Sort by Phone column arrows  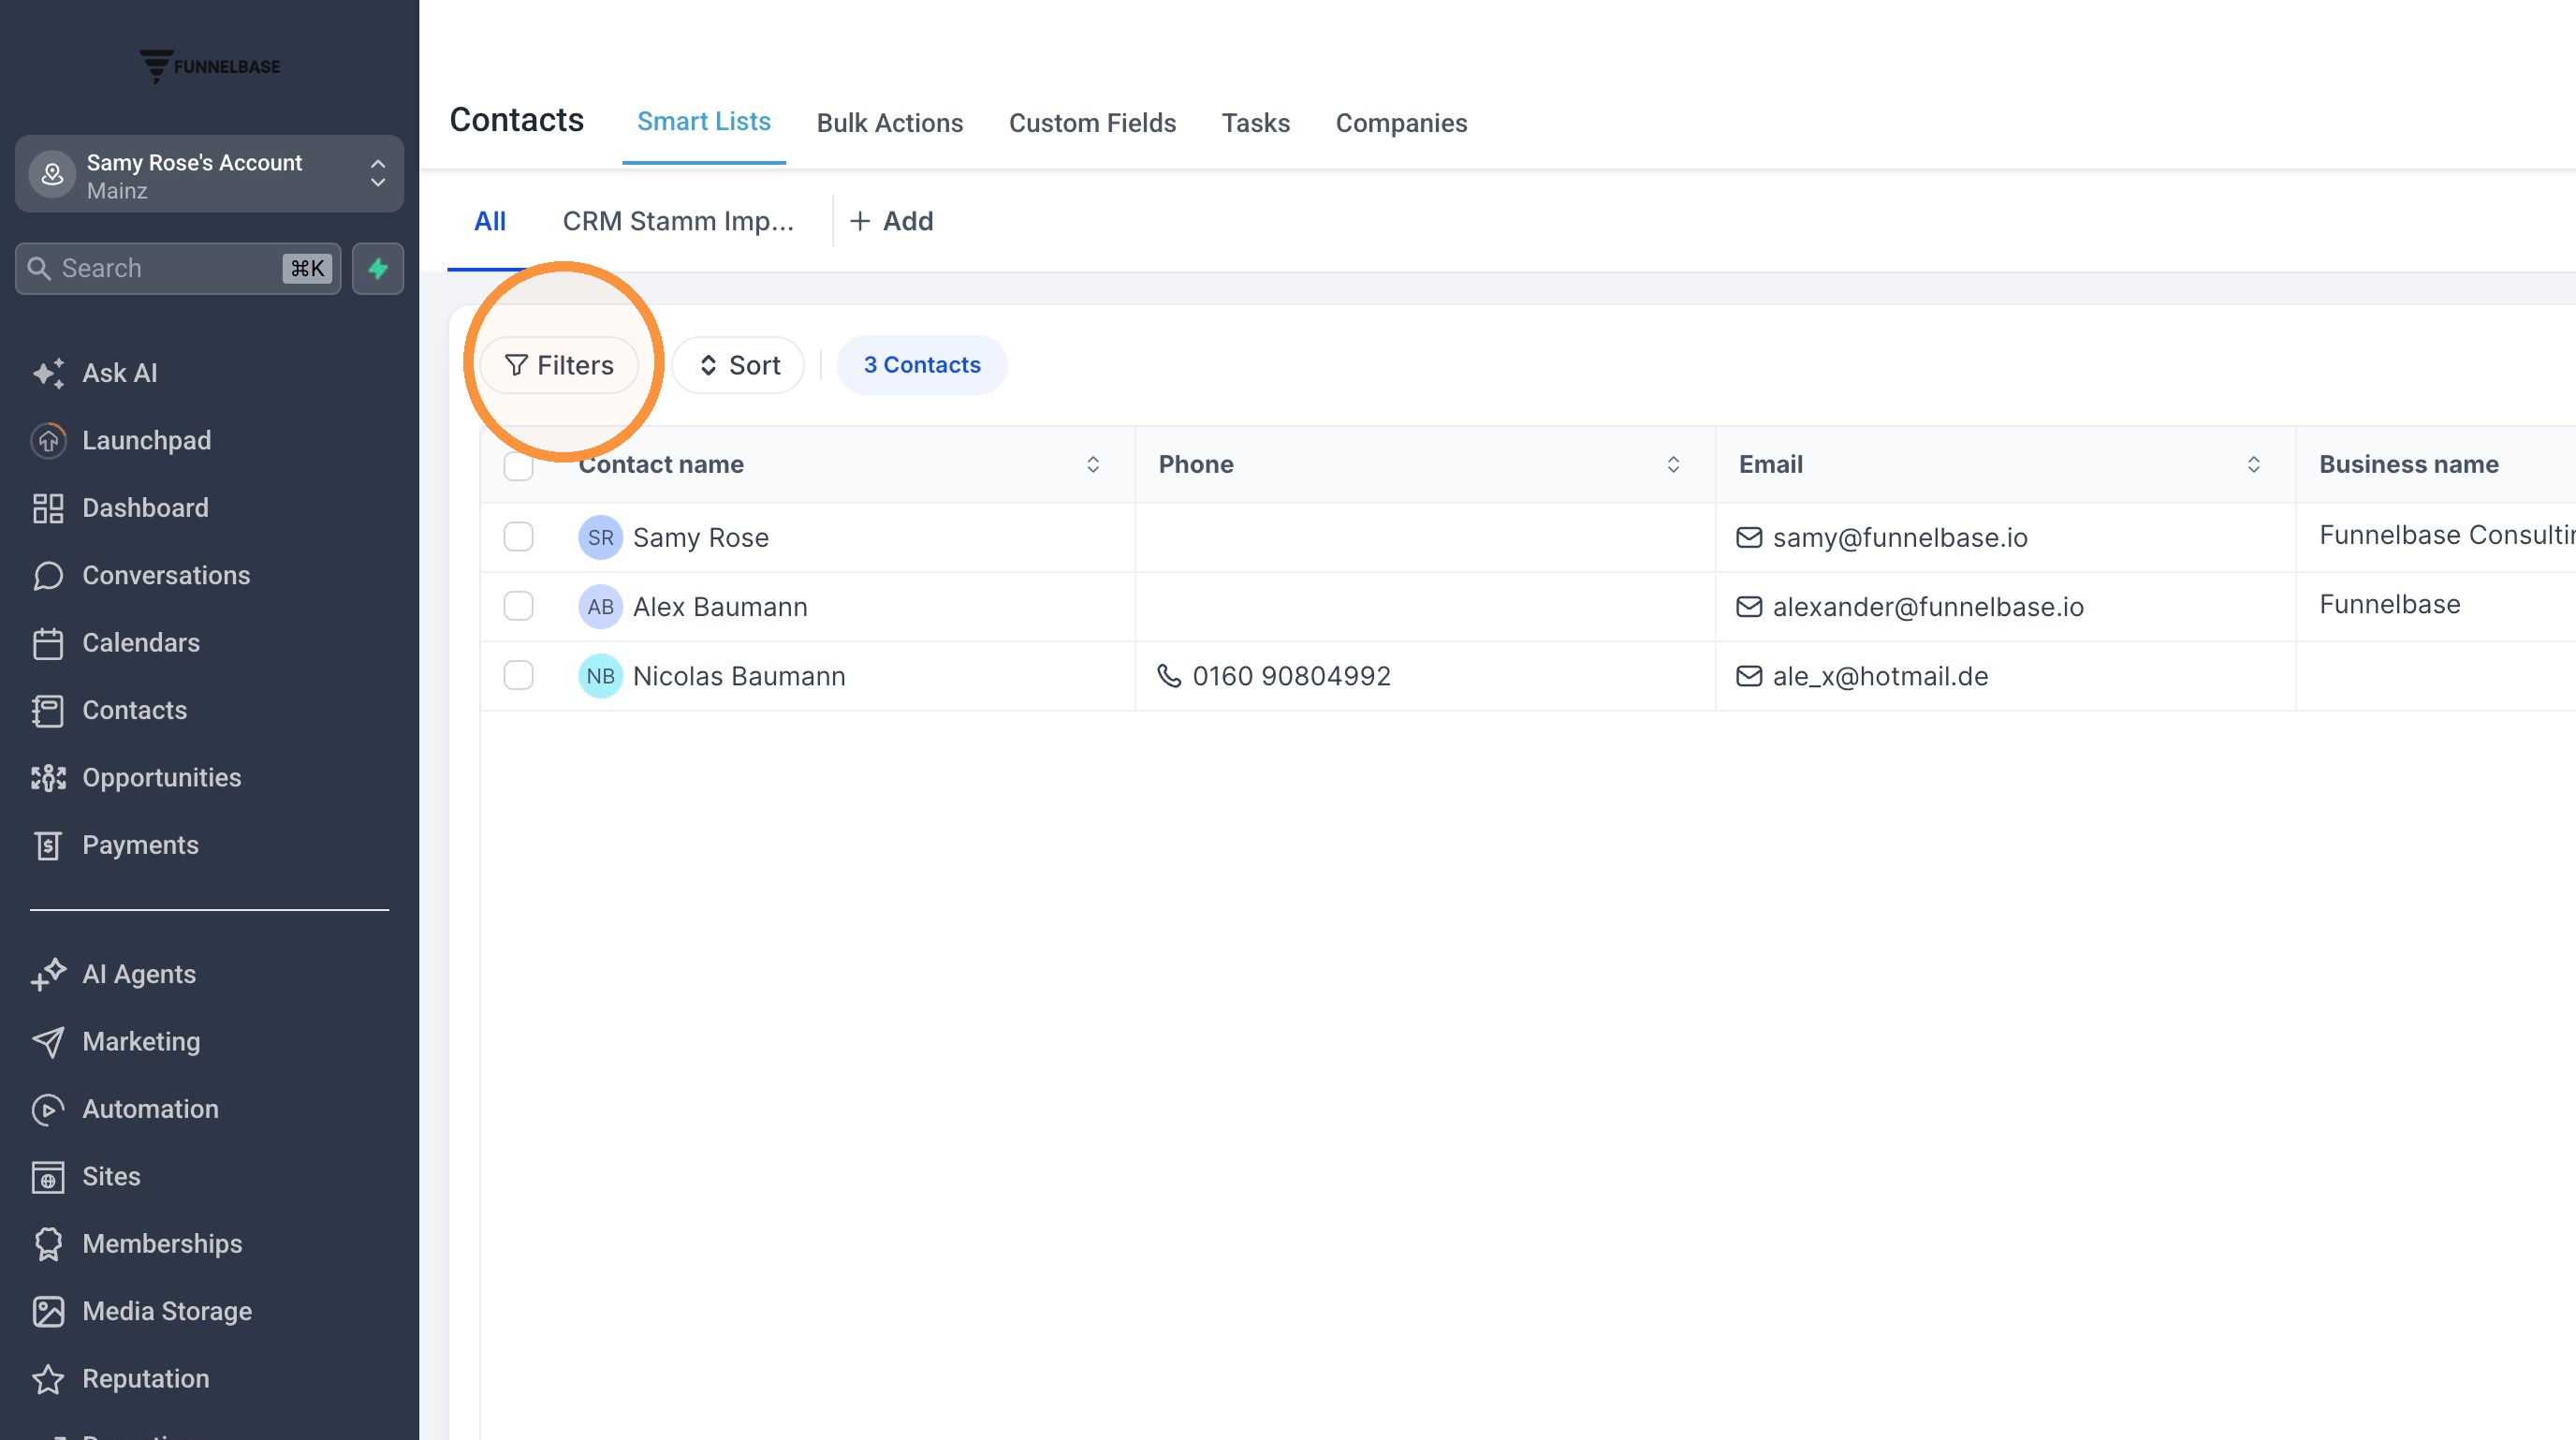coord(1673,465)
